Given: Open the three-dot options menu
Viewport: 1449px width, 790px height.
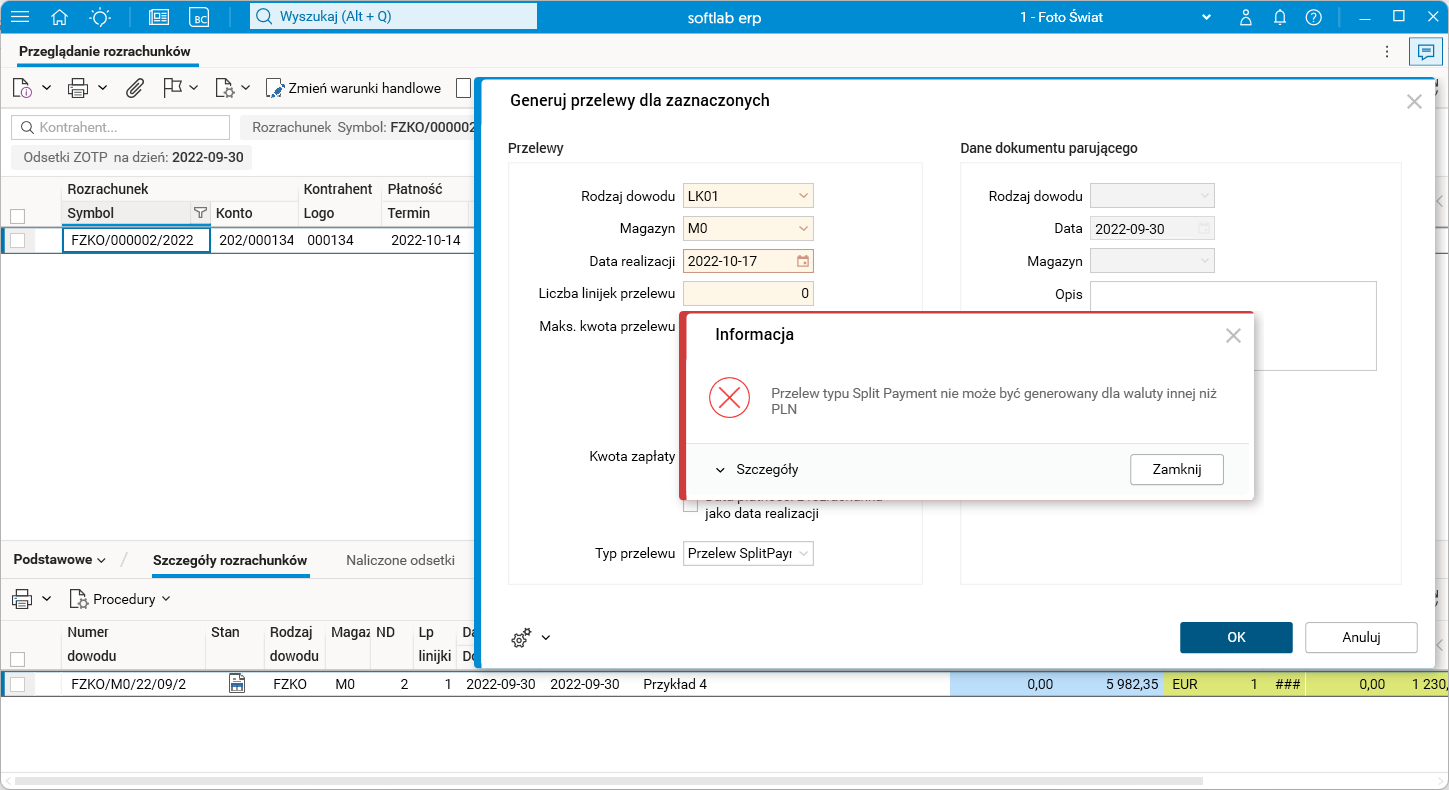Looking at the screenshot, I should (1387, 51).
